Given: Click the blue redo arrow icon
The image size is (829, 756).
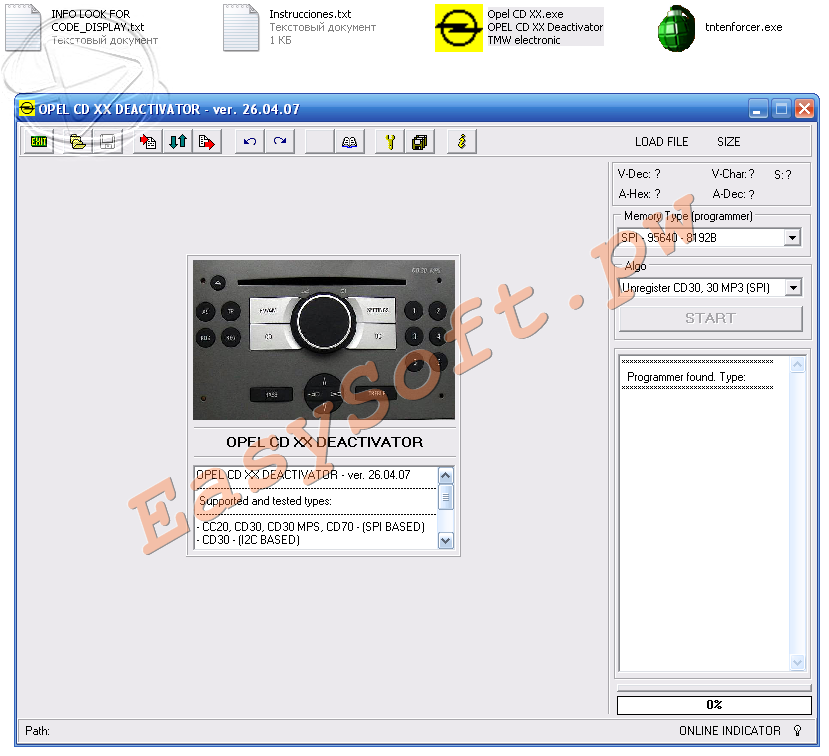Looking at the screenshot, I should click(280, 142).
